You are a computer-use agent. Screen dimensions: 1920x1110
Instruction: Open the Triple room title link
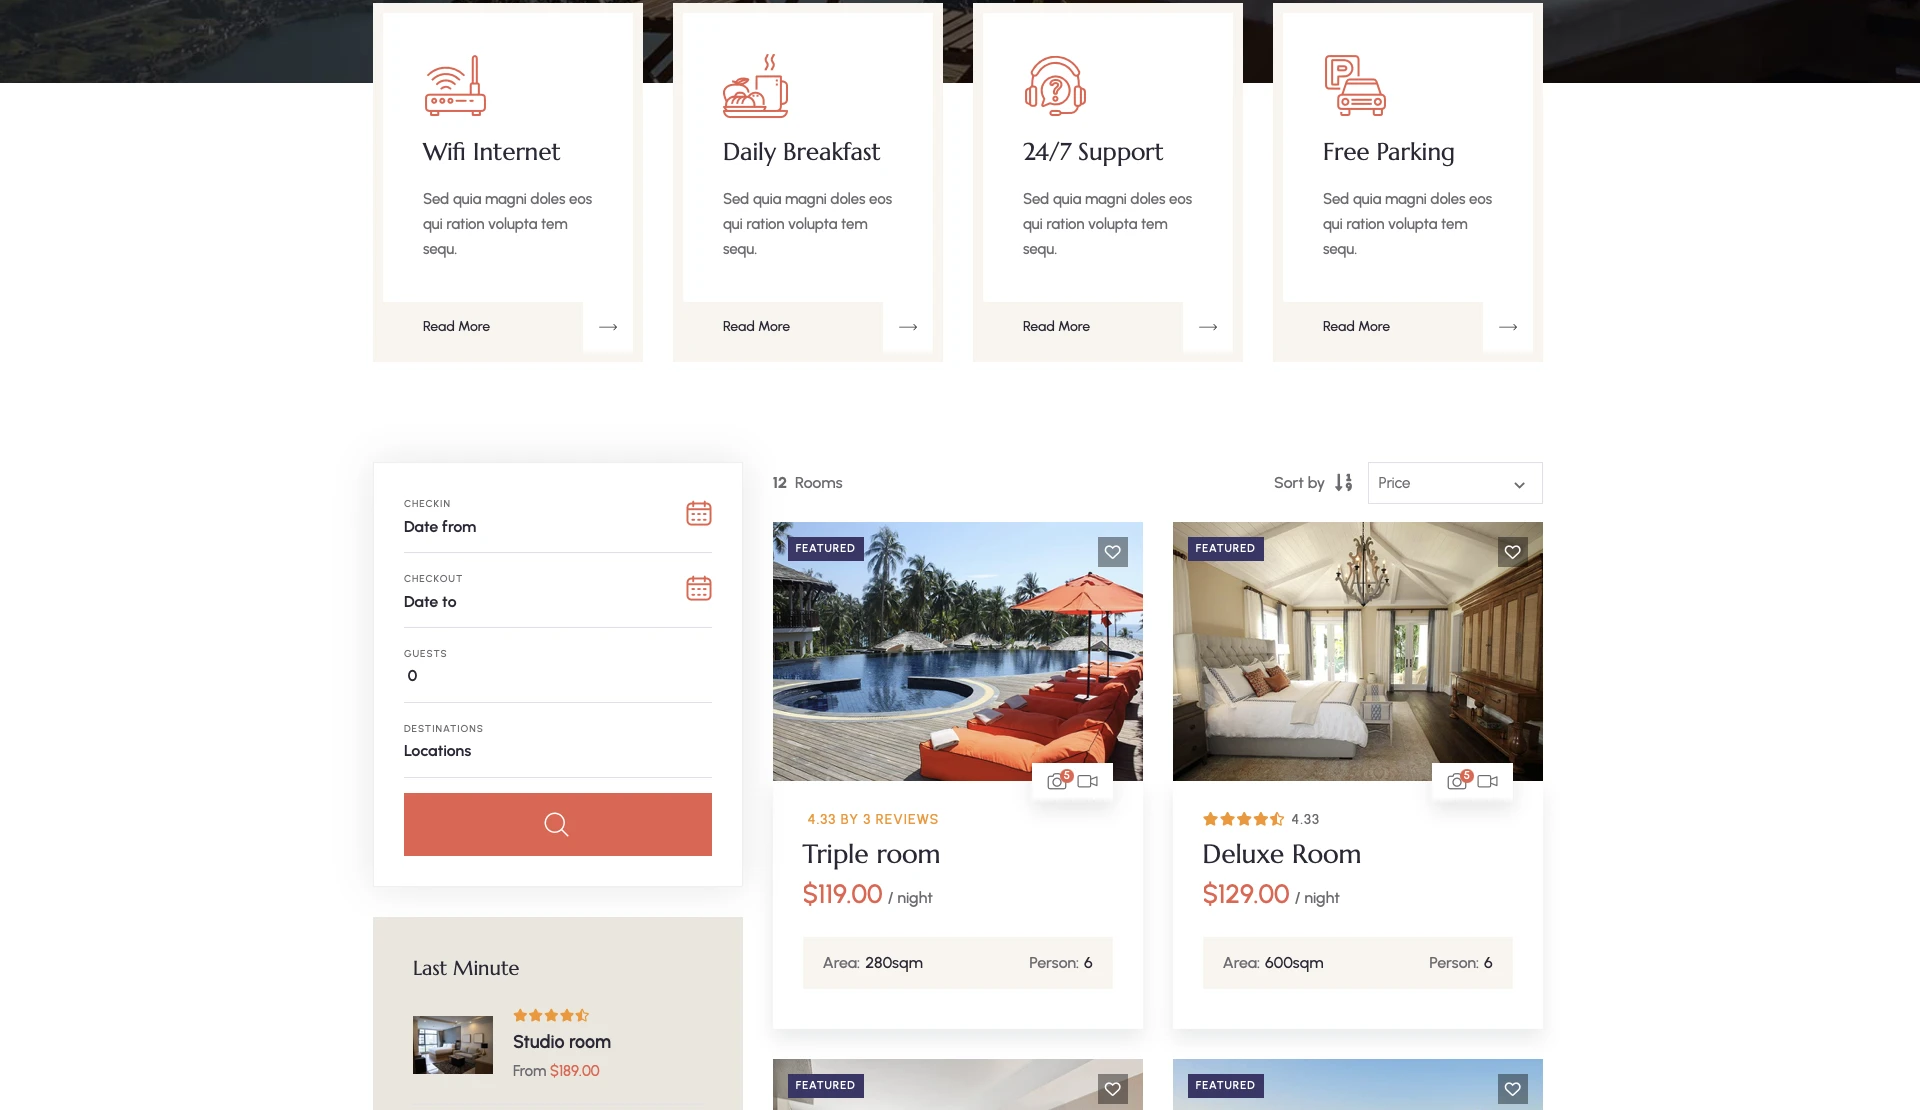pyautogui.click(x=871, y=854)
